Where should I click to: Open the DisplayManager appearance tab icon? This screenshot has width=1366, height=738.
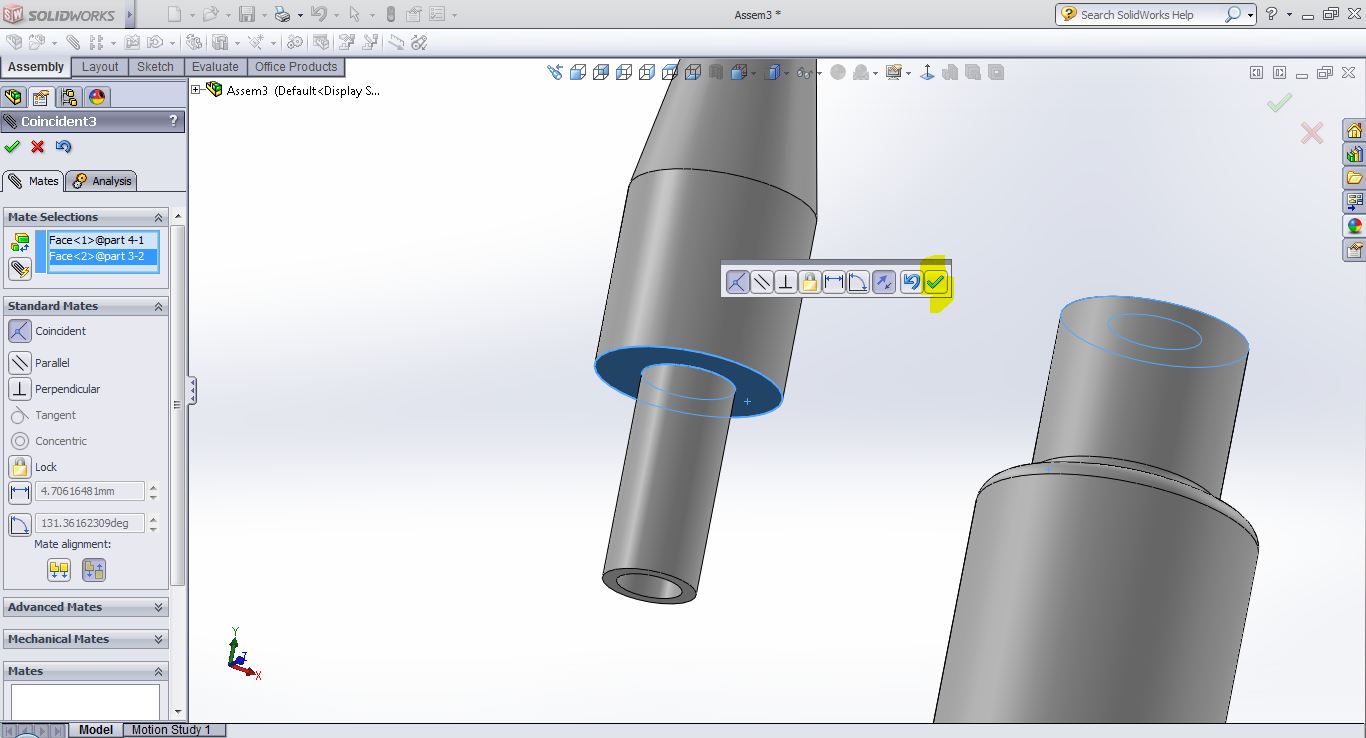pyautogui.click(x=97, y=97)
